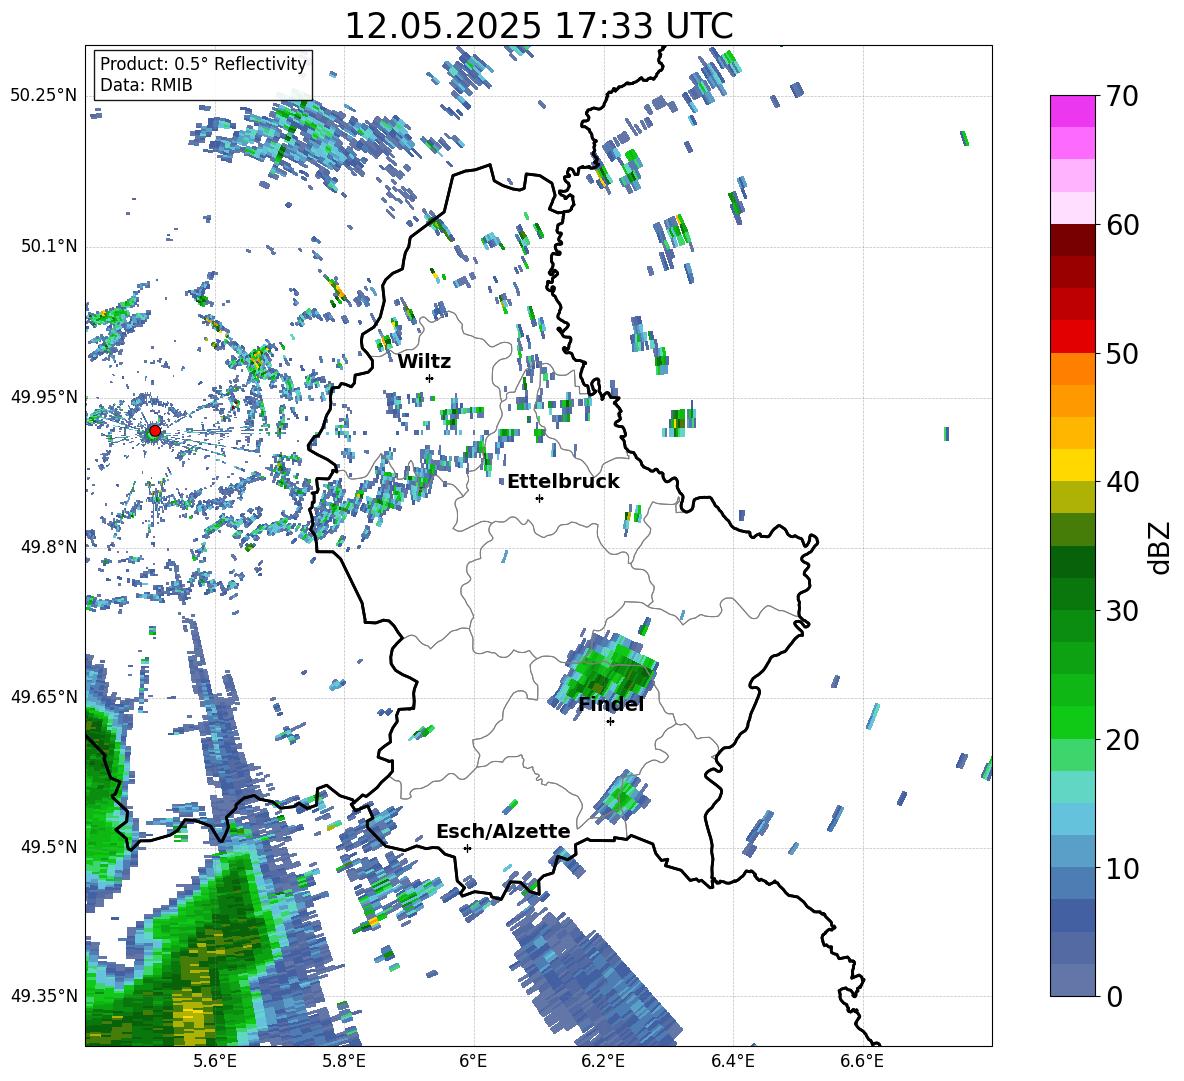1184x1081 pixels.
Task: Click the 49.8°N latitude label
Action: 50,547
